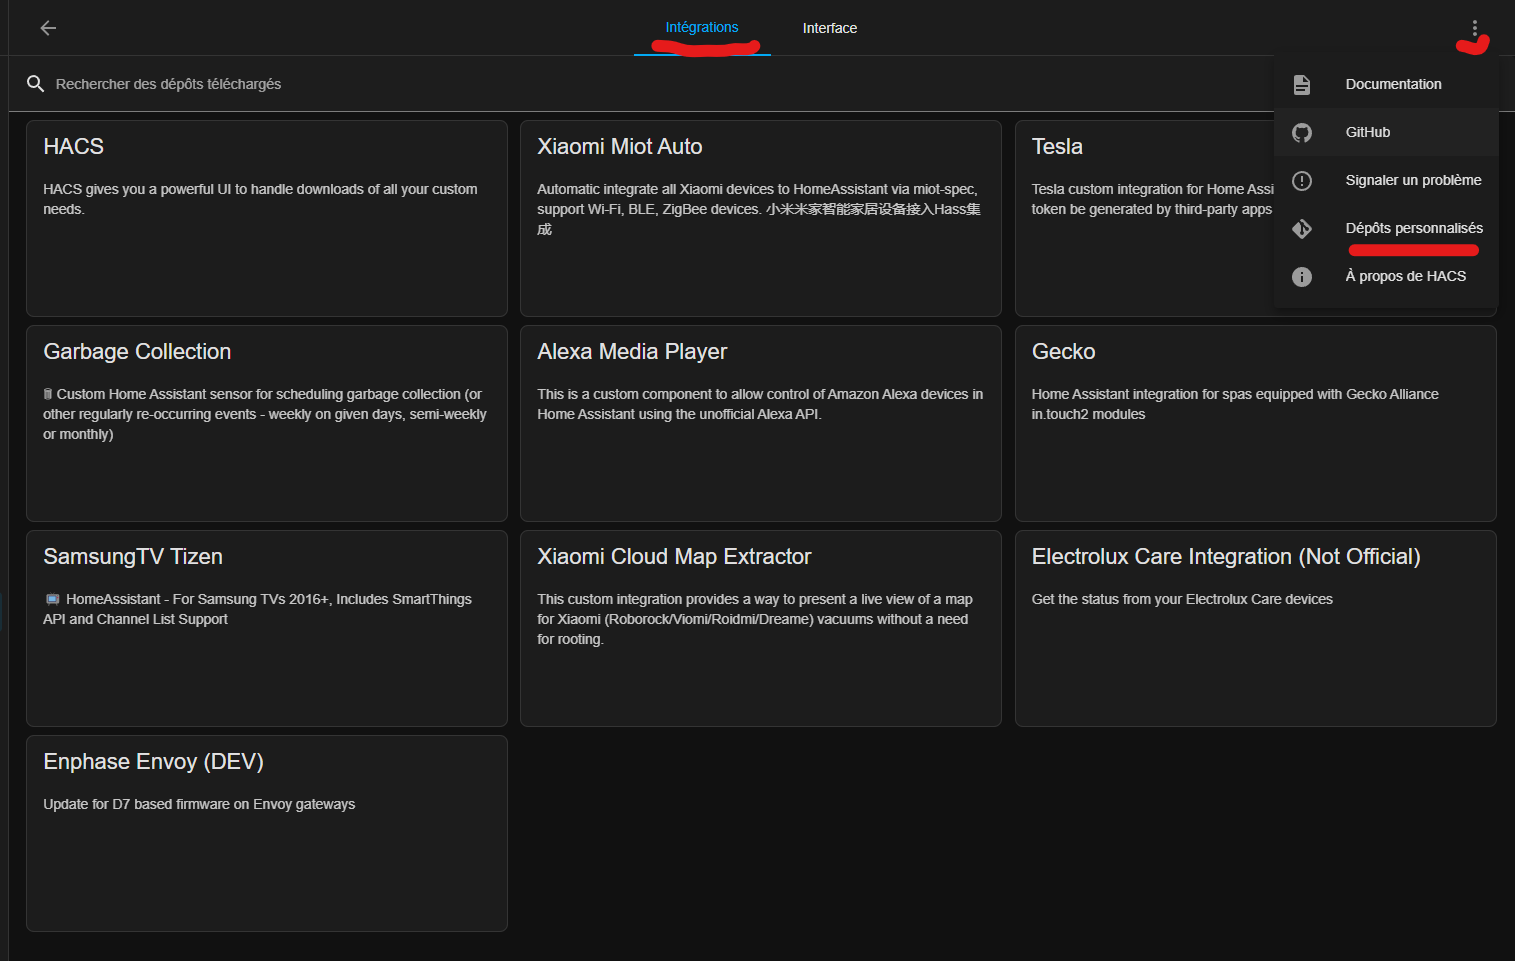Screen dimensions: 1515x961
Task: Click description 'Custom Home Assistant sensor for scheduling'
Action: pyautogui.click(x=265, y=414)
